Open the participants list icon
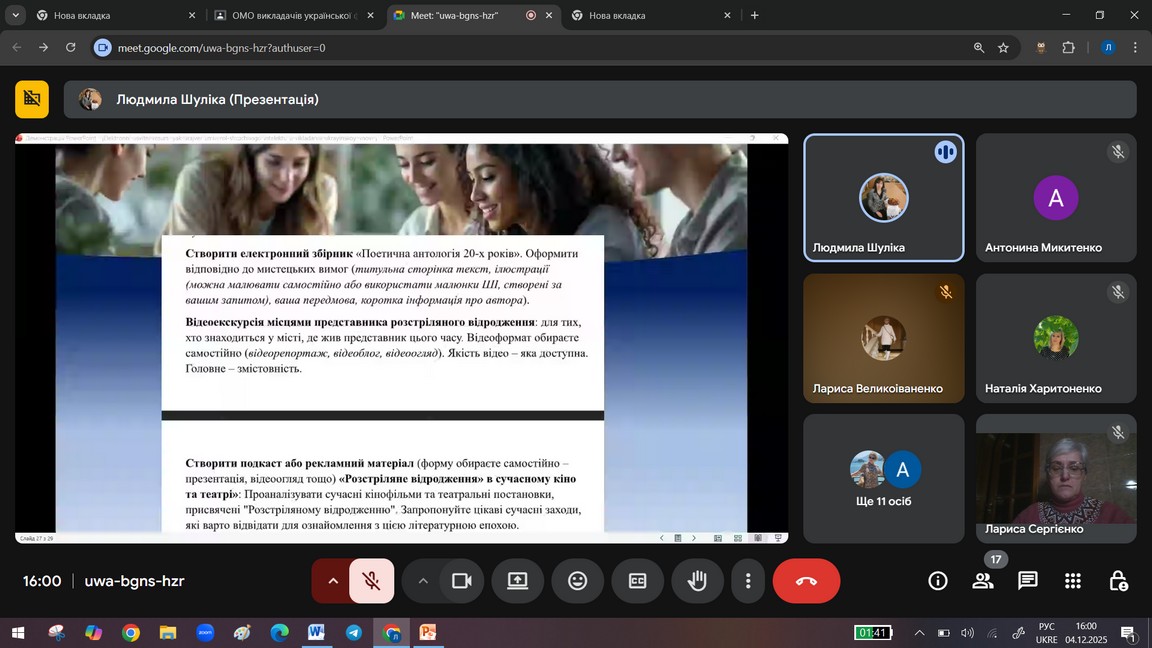The image size is (1152, 648). coord(983,581)
